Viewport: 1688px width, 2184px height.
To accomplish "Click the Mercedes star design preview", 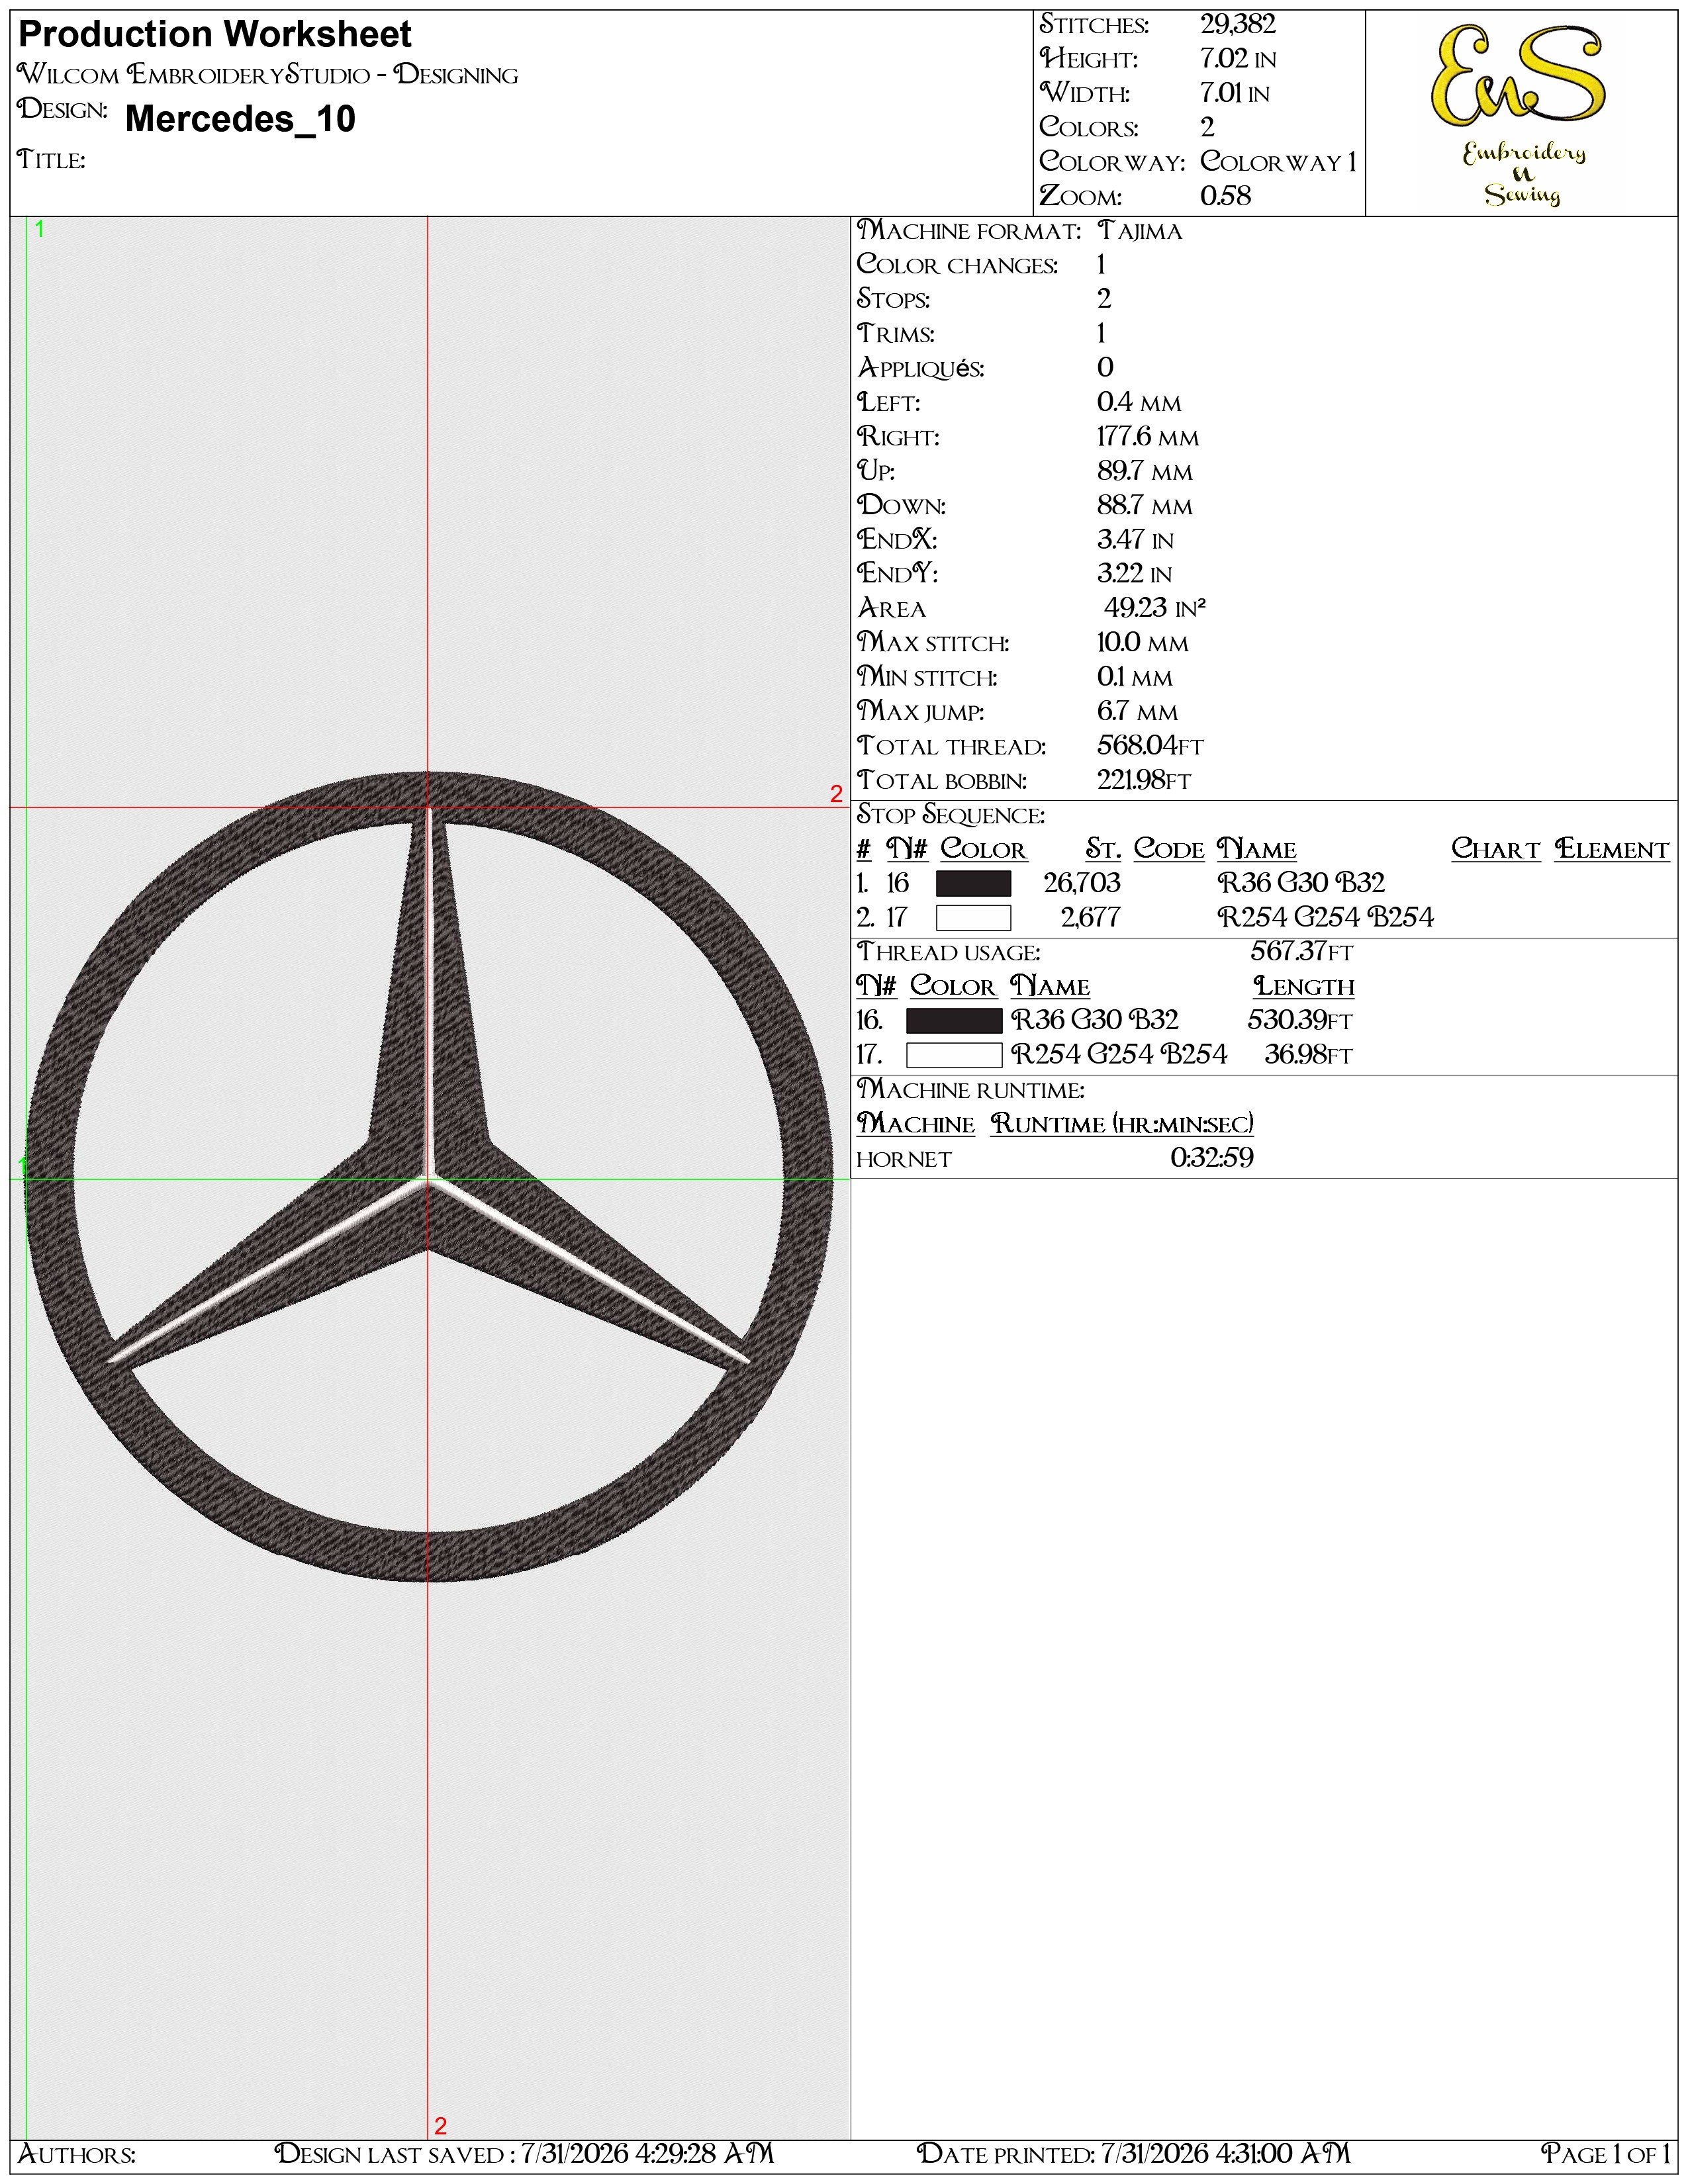I will tap(429, 1176).
